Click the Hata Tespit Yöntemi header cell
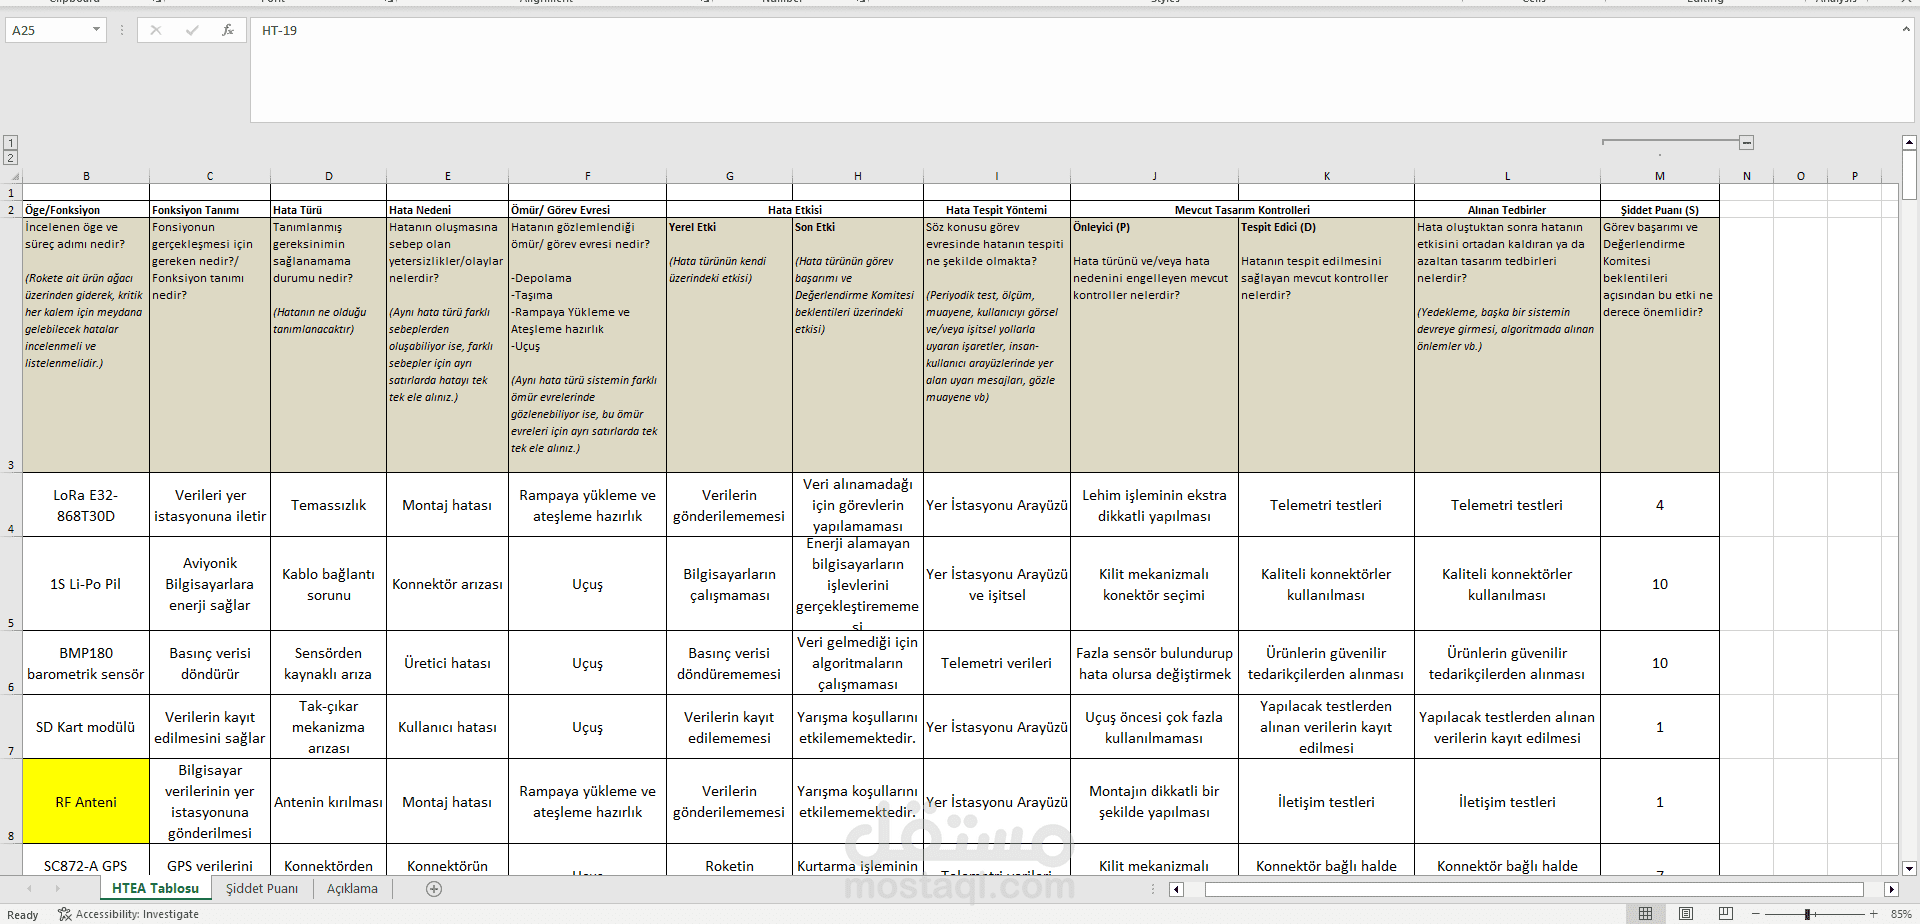1920x924 pixels. click(996, 210)
